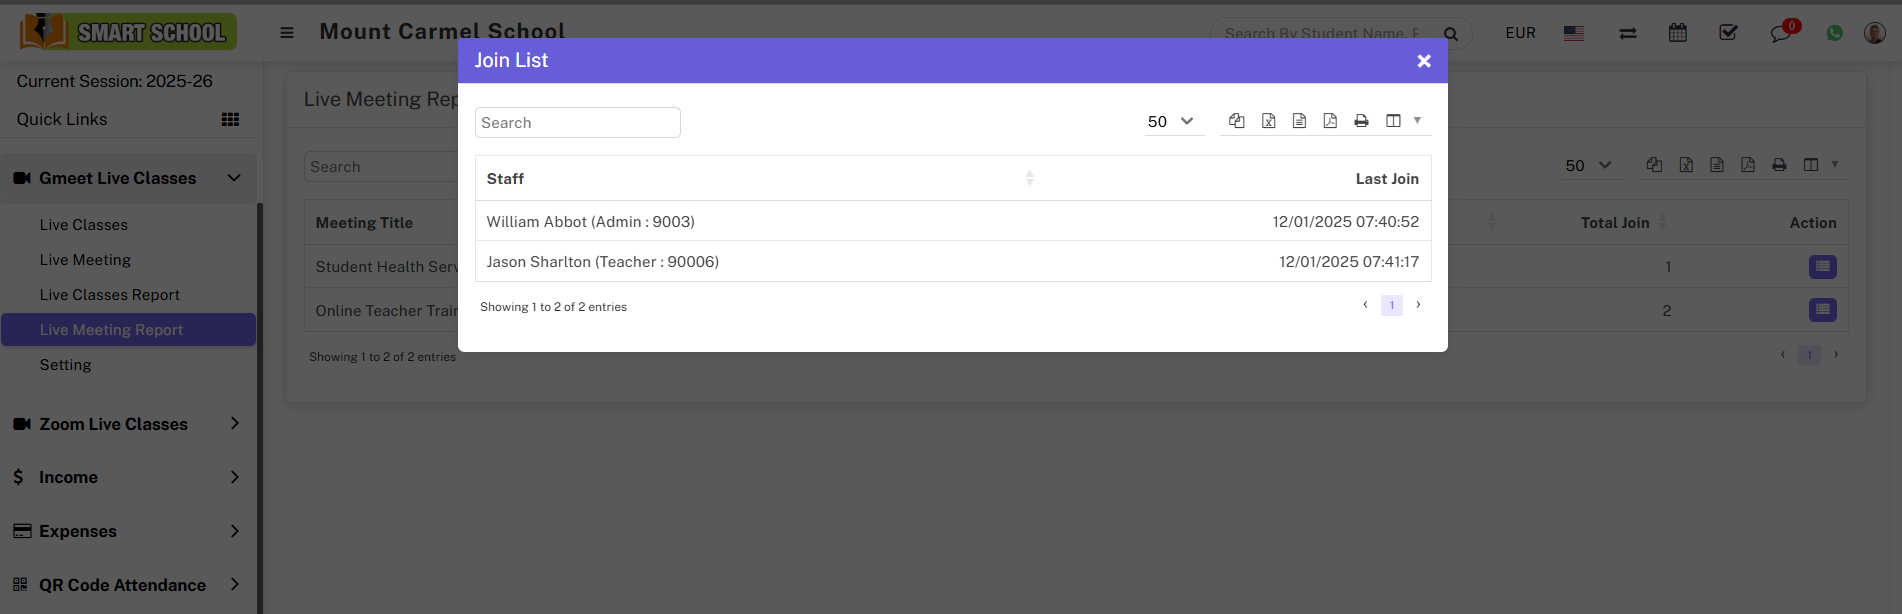
Task: Go to next page in background report
Action: tap(1836, 355)
